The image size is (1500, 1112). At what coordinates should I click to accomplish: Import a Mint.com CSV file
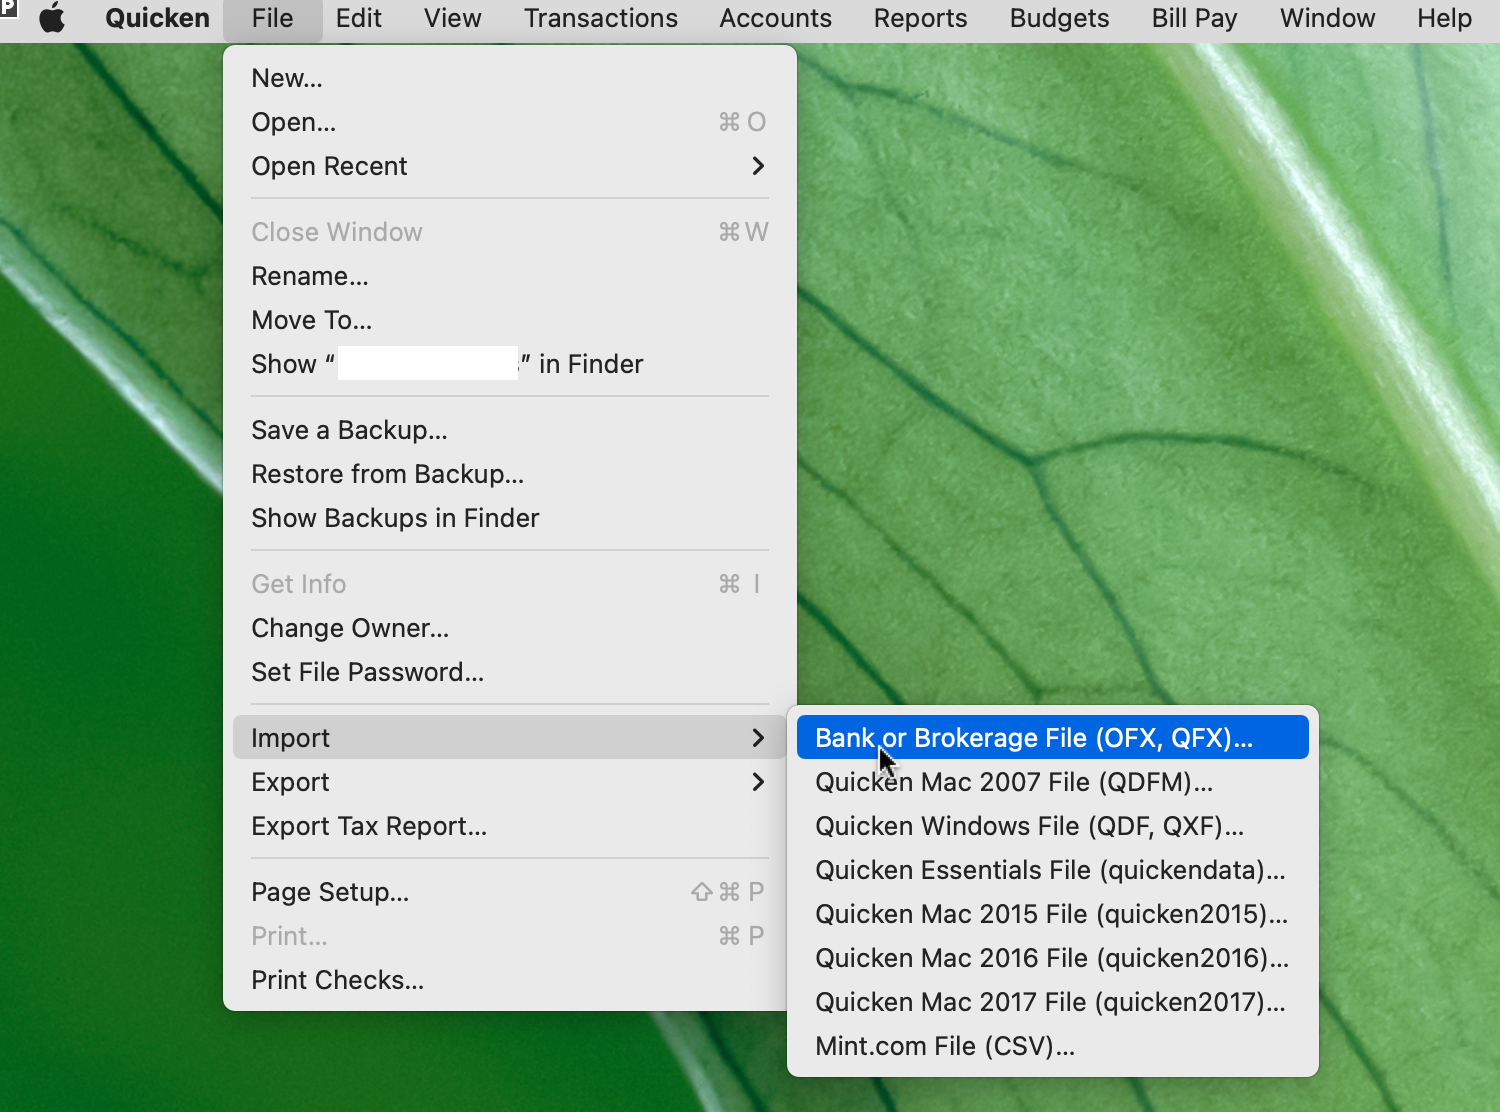click(x=944, y=1045)
